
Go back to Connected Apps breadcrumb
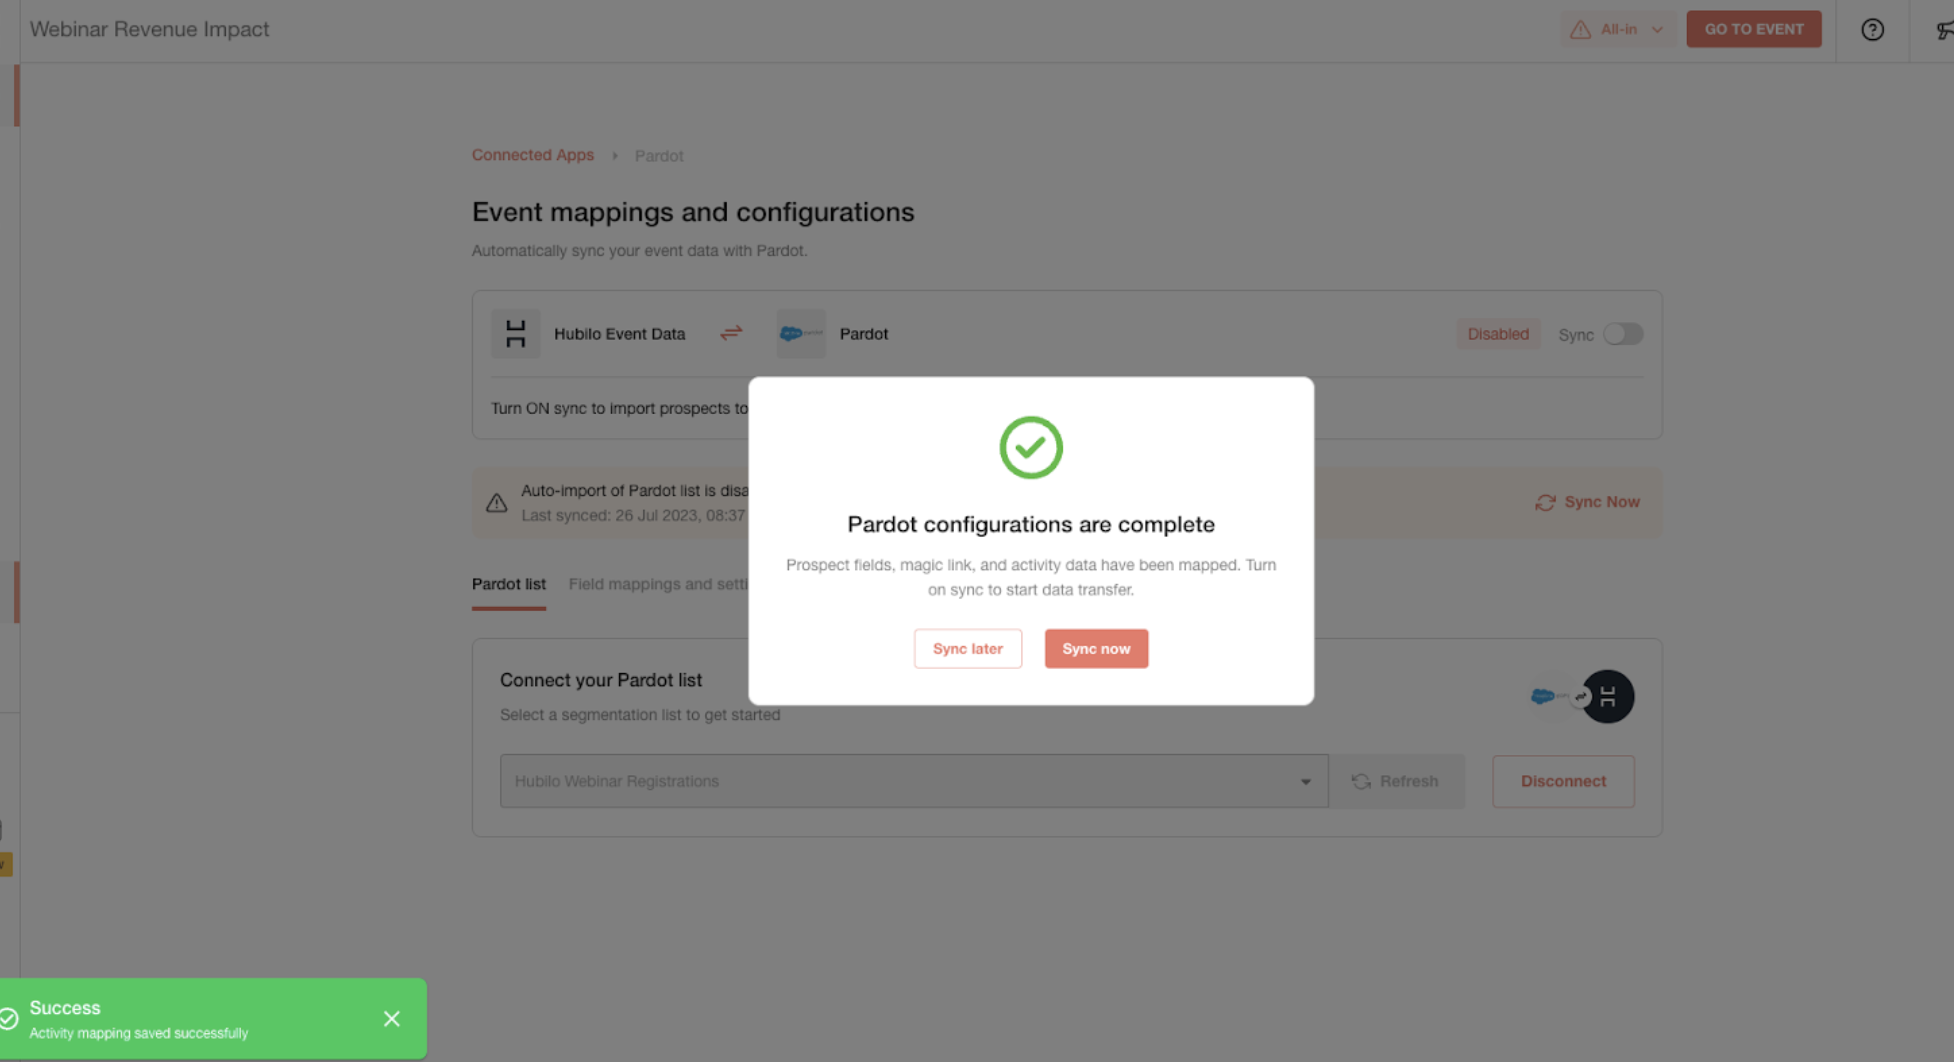click(533, 155)
